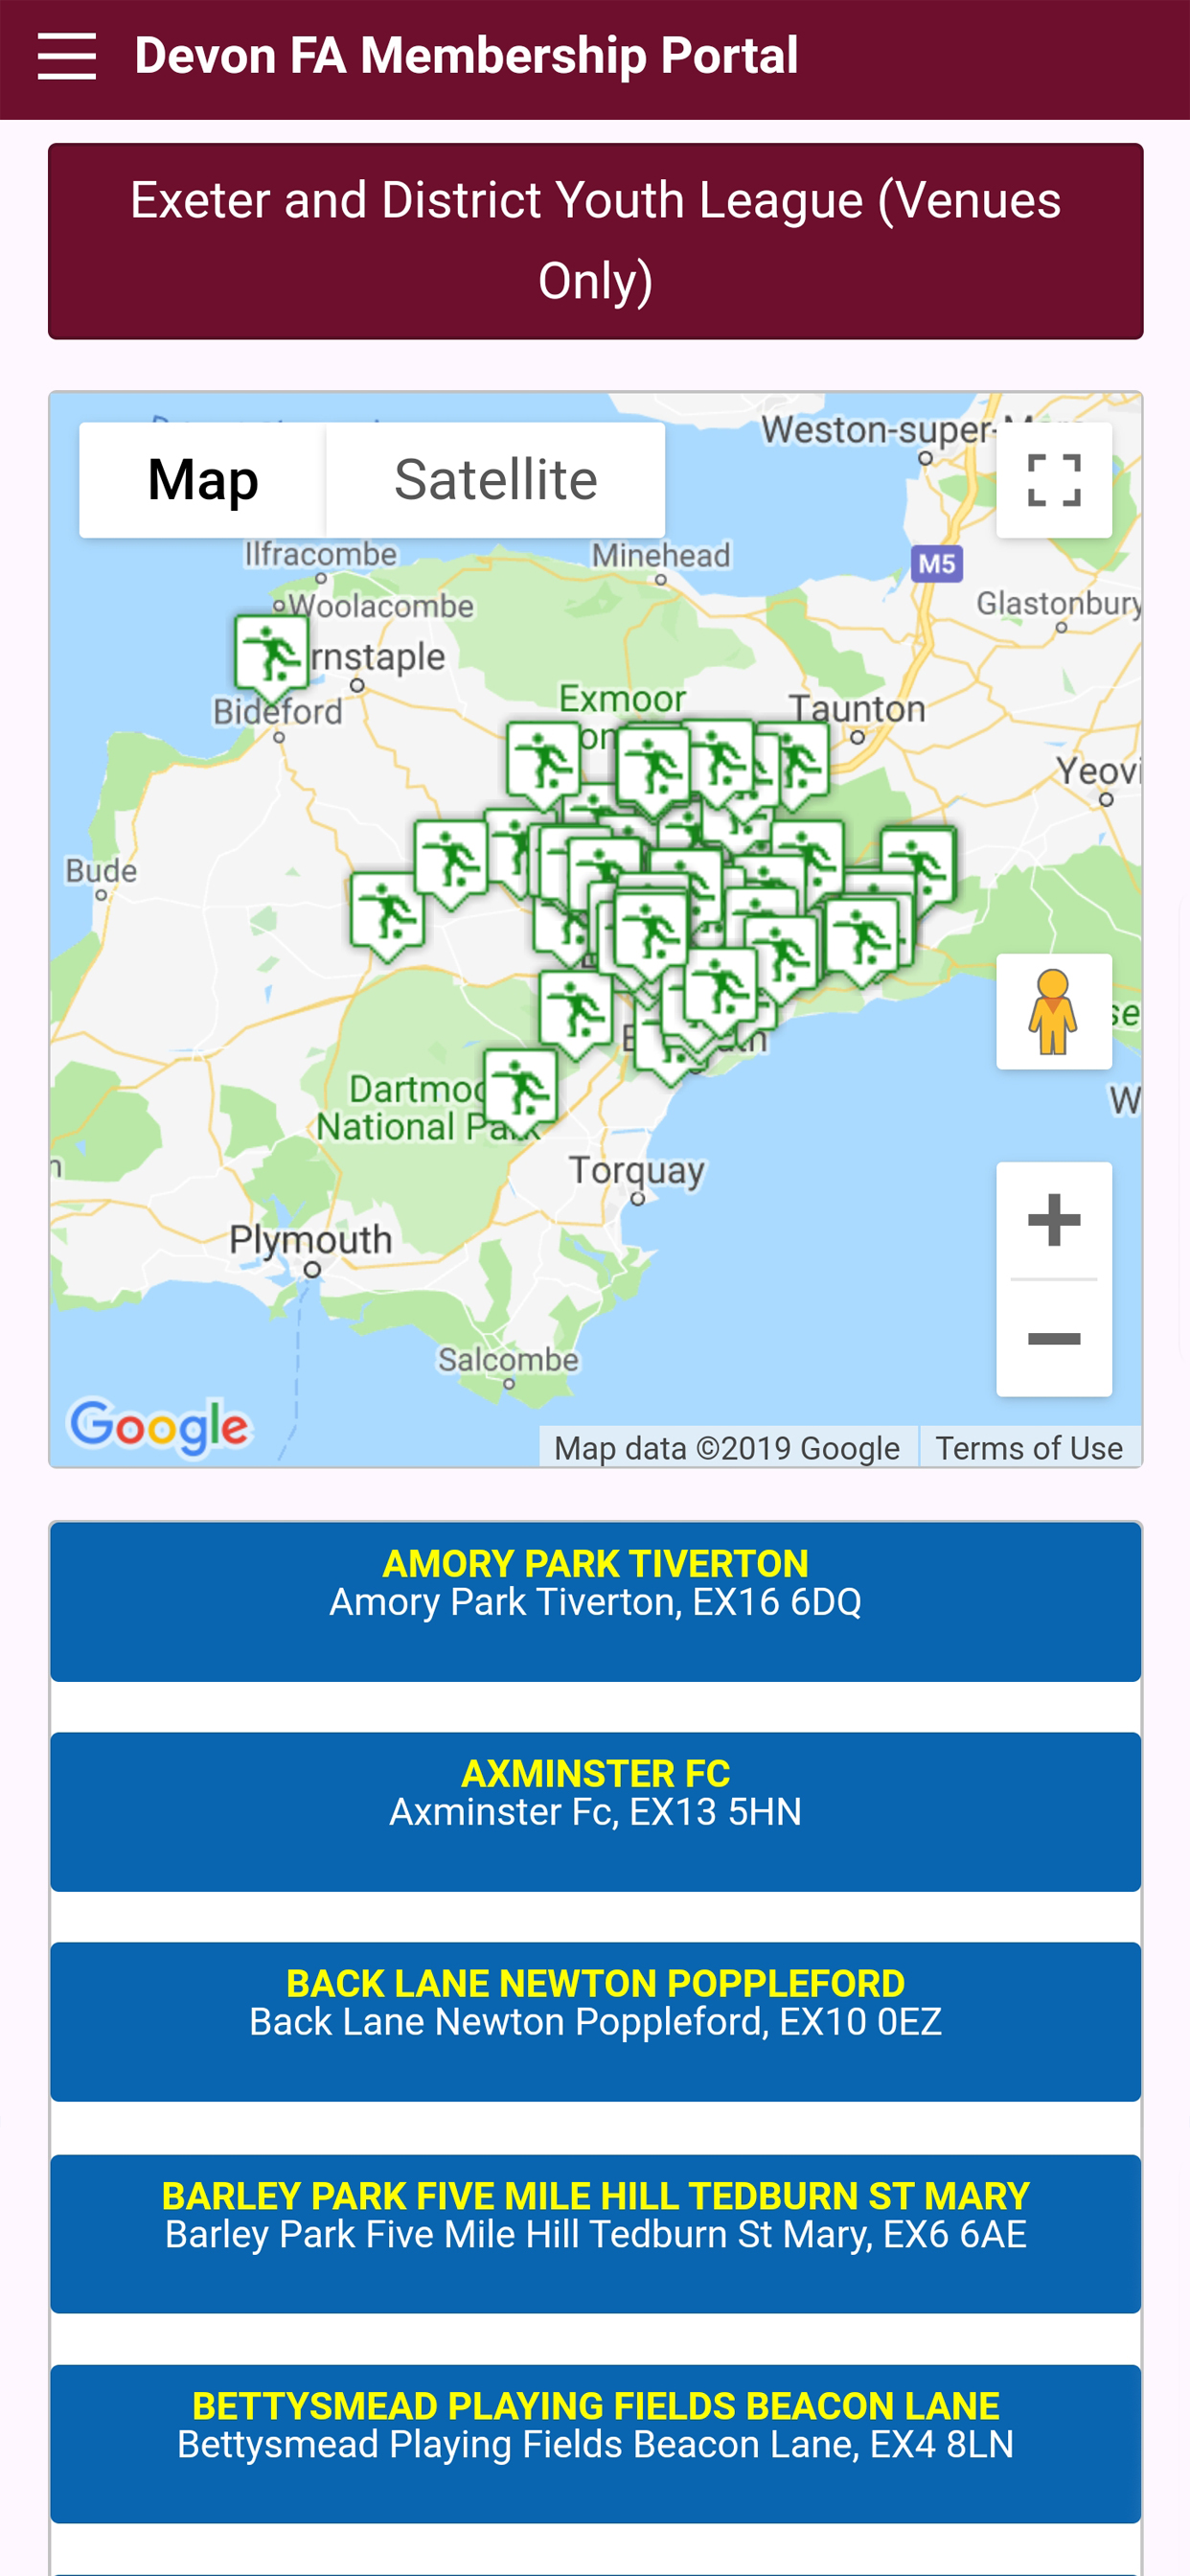Click the M5 motorway badge
The height and width of the screenshot is (2576, 1190).
click(x=937, y=563)
